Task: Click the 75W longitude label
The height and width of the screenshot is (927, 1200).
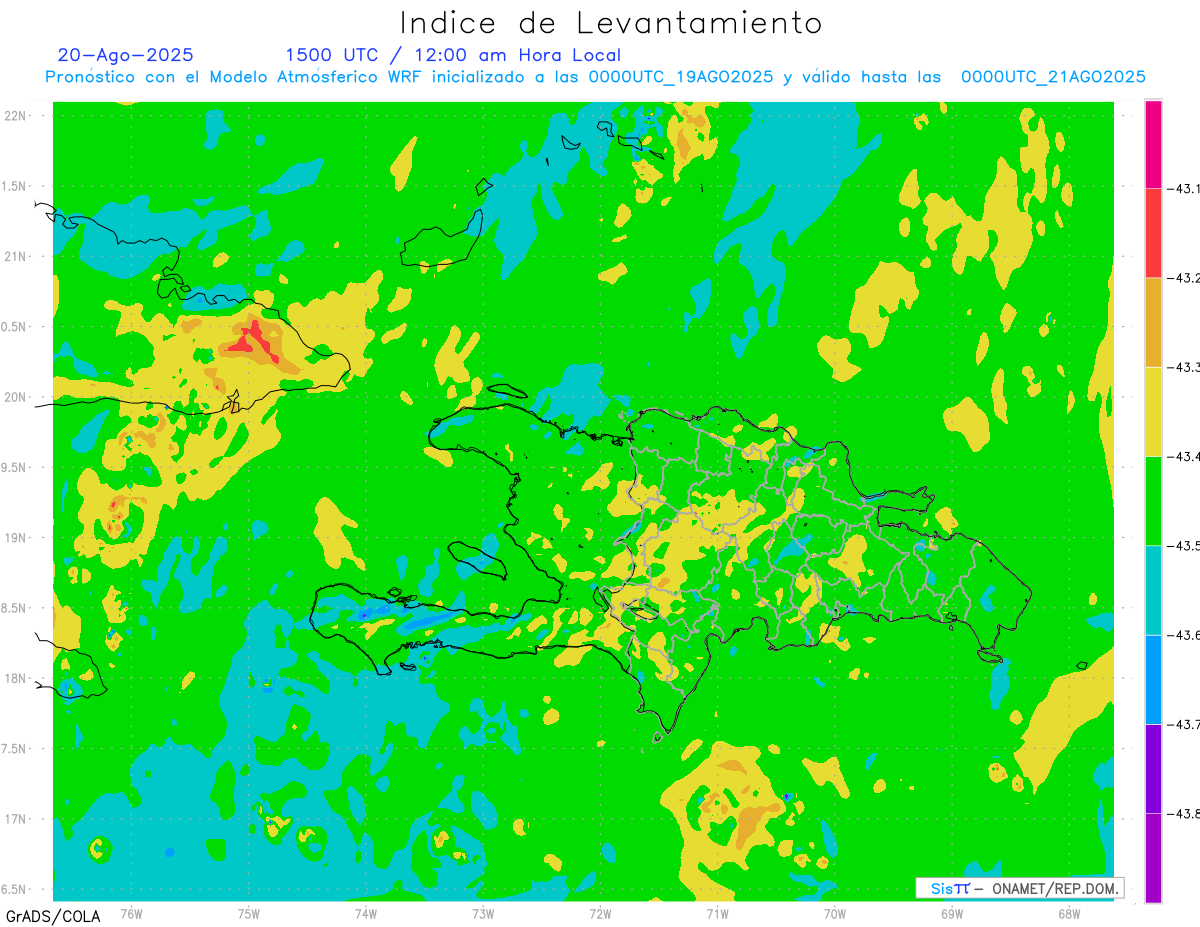Action: [249, 913]
